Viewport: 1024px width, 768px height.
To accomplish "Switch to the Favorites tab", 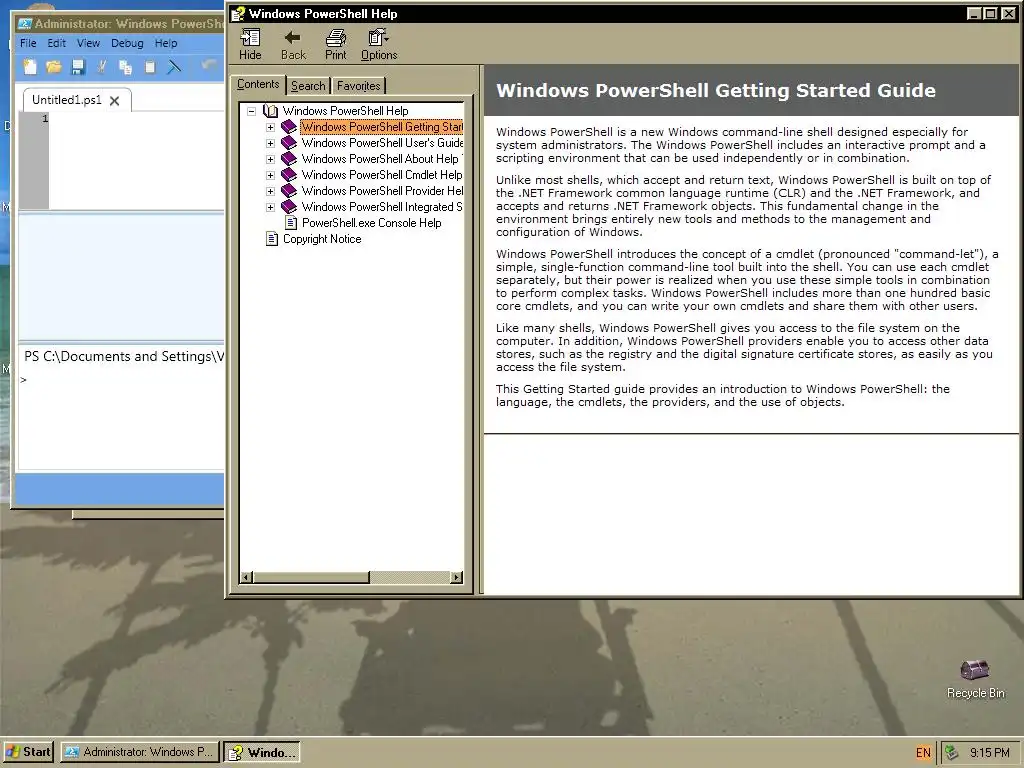I will click(x=359, y=86).
